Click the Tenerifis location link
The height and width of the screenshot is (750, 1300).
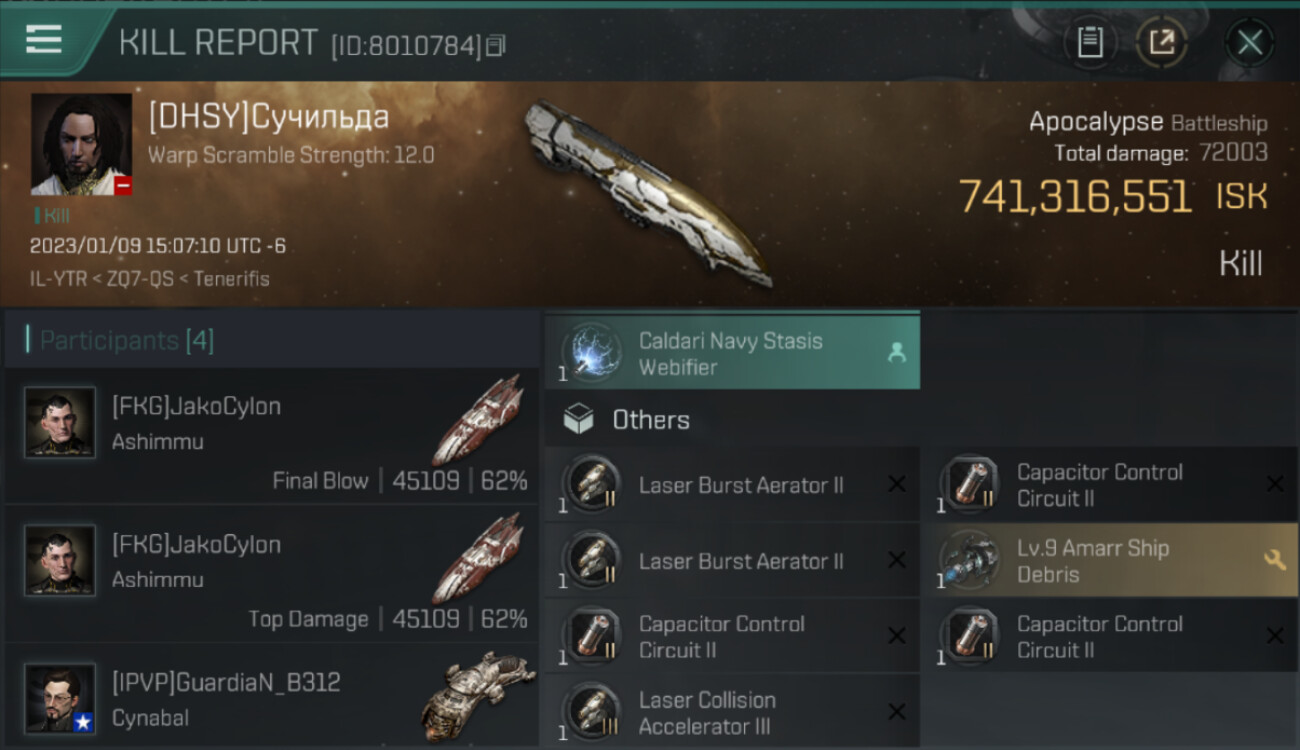231,279
